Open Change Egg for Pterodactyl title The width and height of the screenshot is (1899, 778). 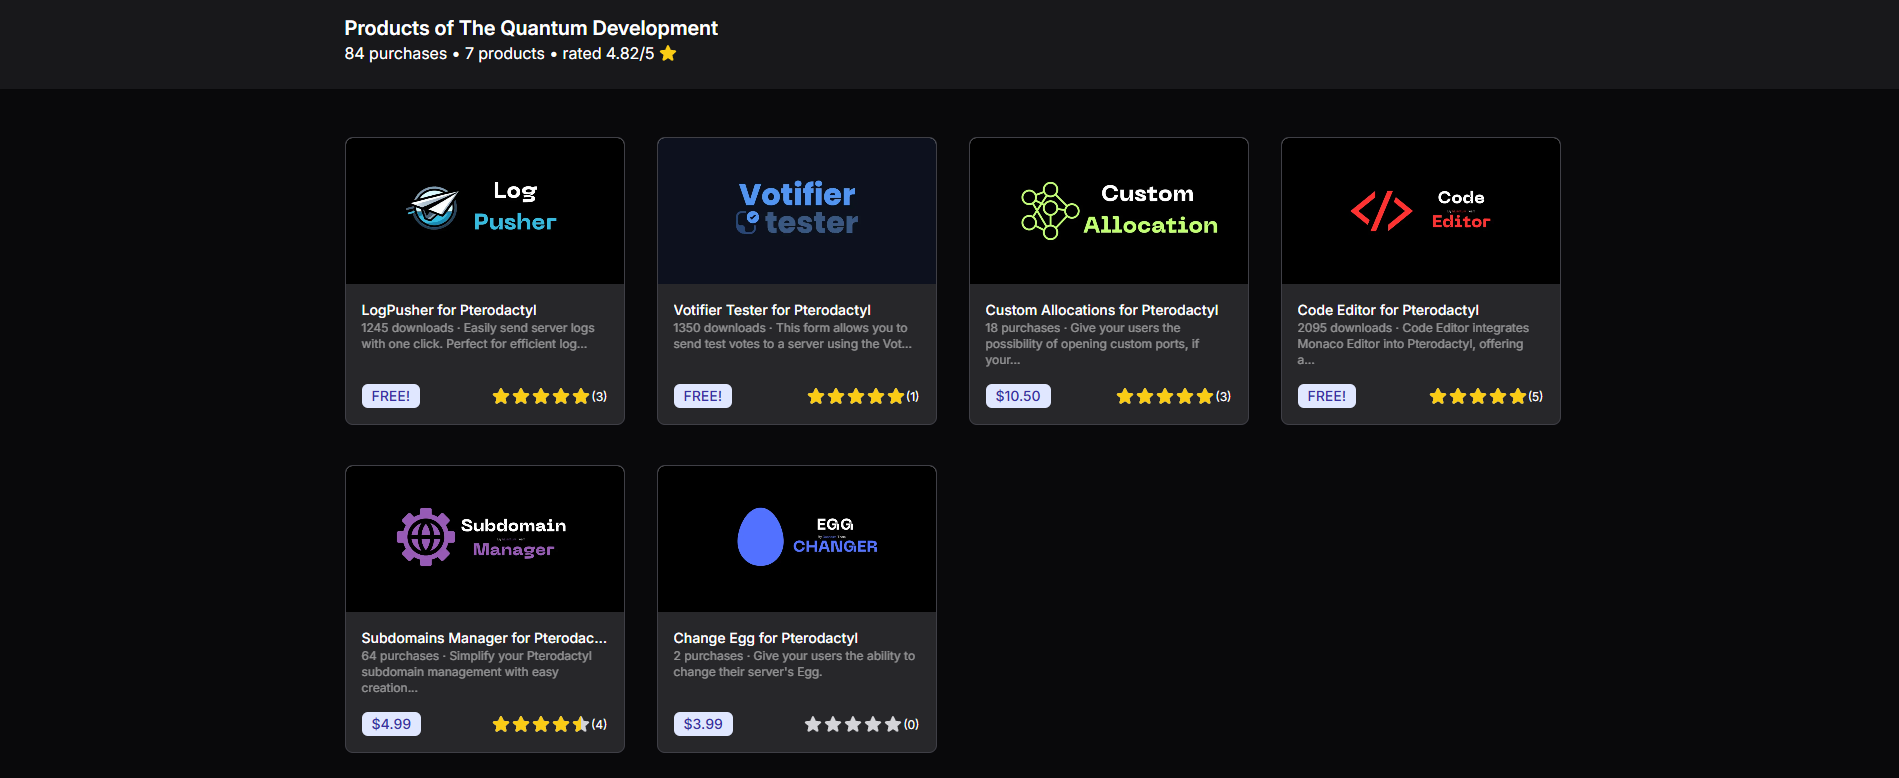(766, 638)
